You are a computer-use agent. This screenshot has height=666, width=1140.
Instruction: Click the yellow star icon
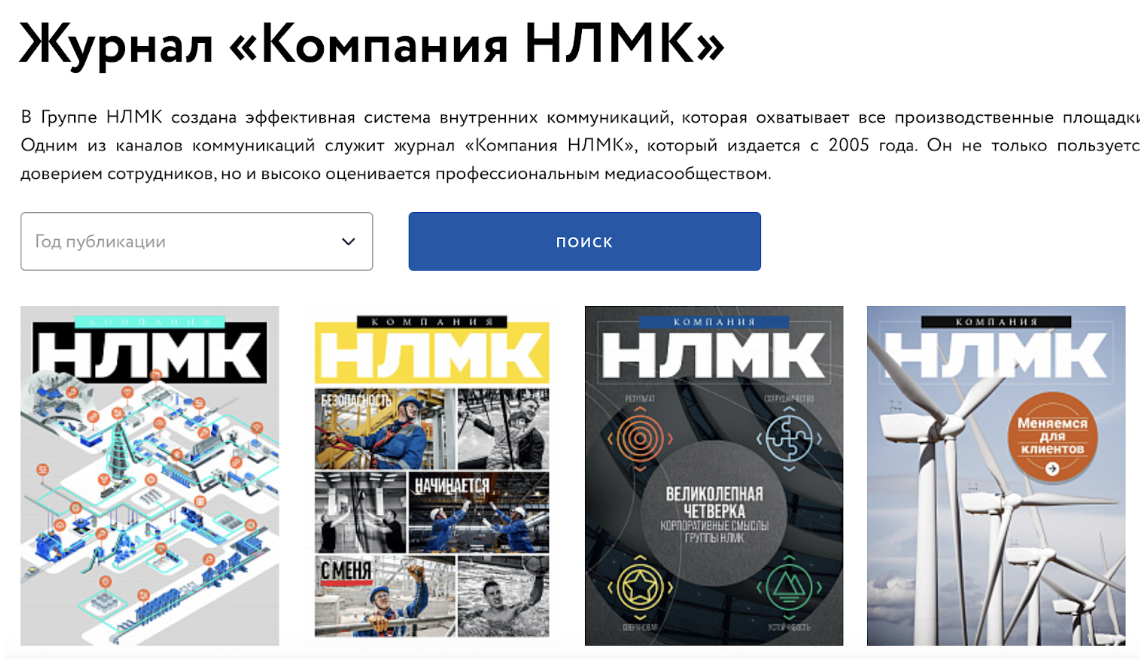[640, 587]
